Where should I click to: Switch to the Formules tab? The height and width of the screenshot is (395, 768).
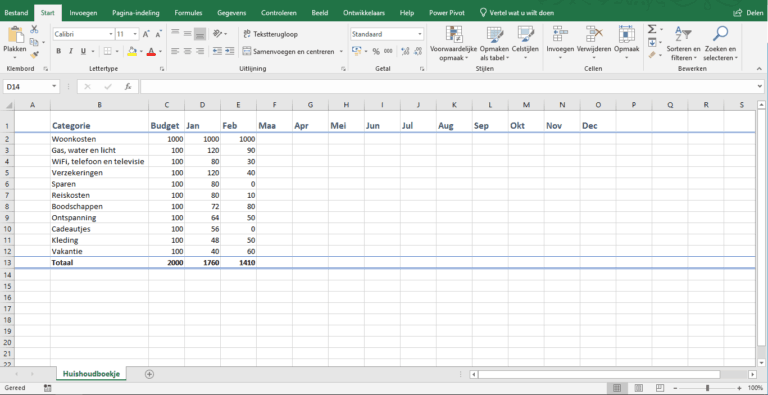[189, 13]
